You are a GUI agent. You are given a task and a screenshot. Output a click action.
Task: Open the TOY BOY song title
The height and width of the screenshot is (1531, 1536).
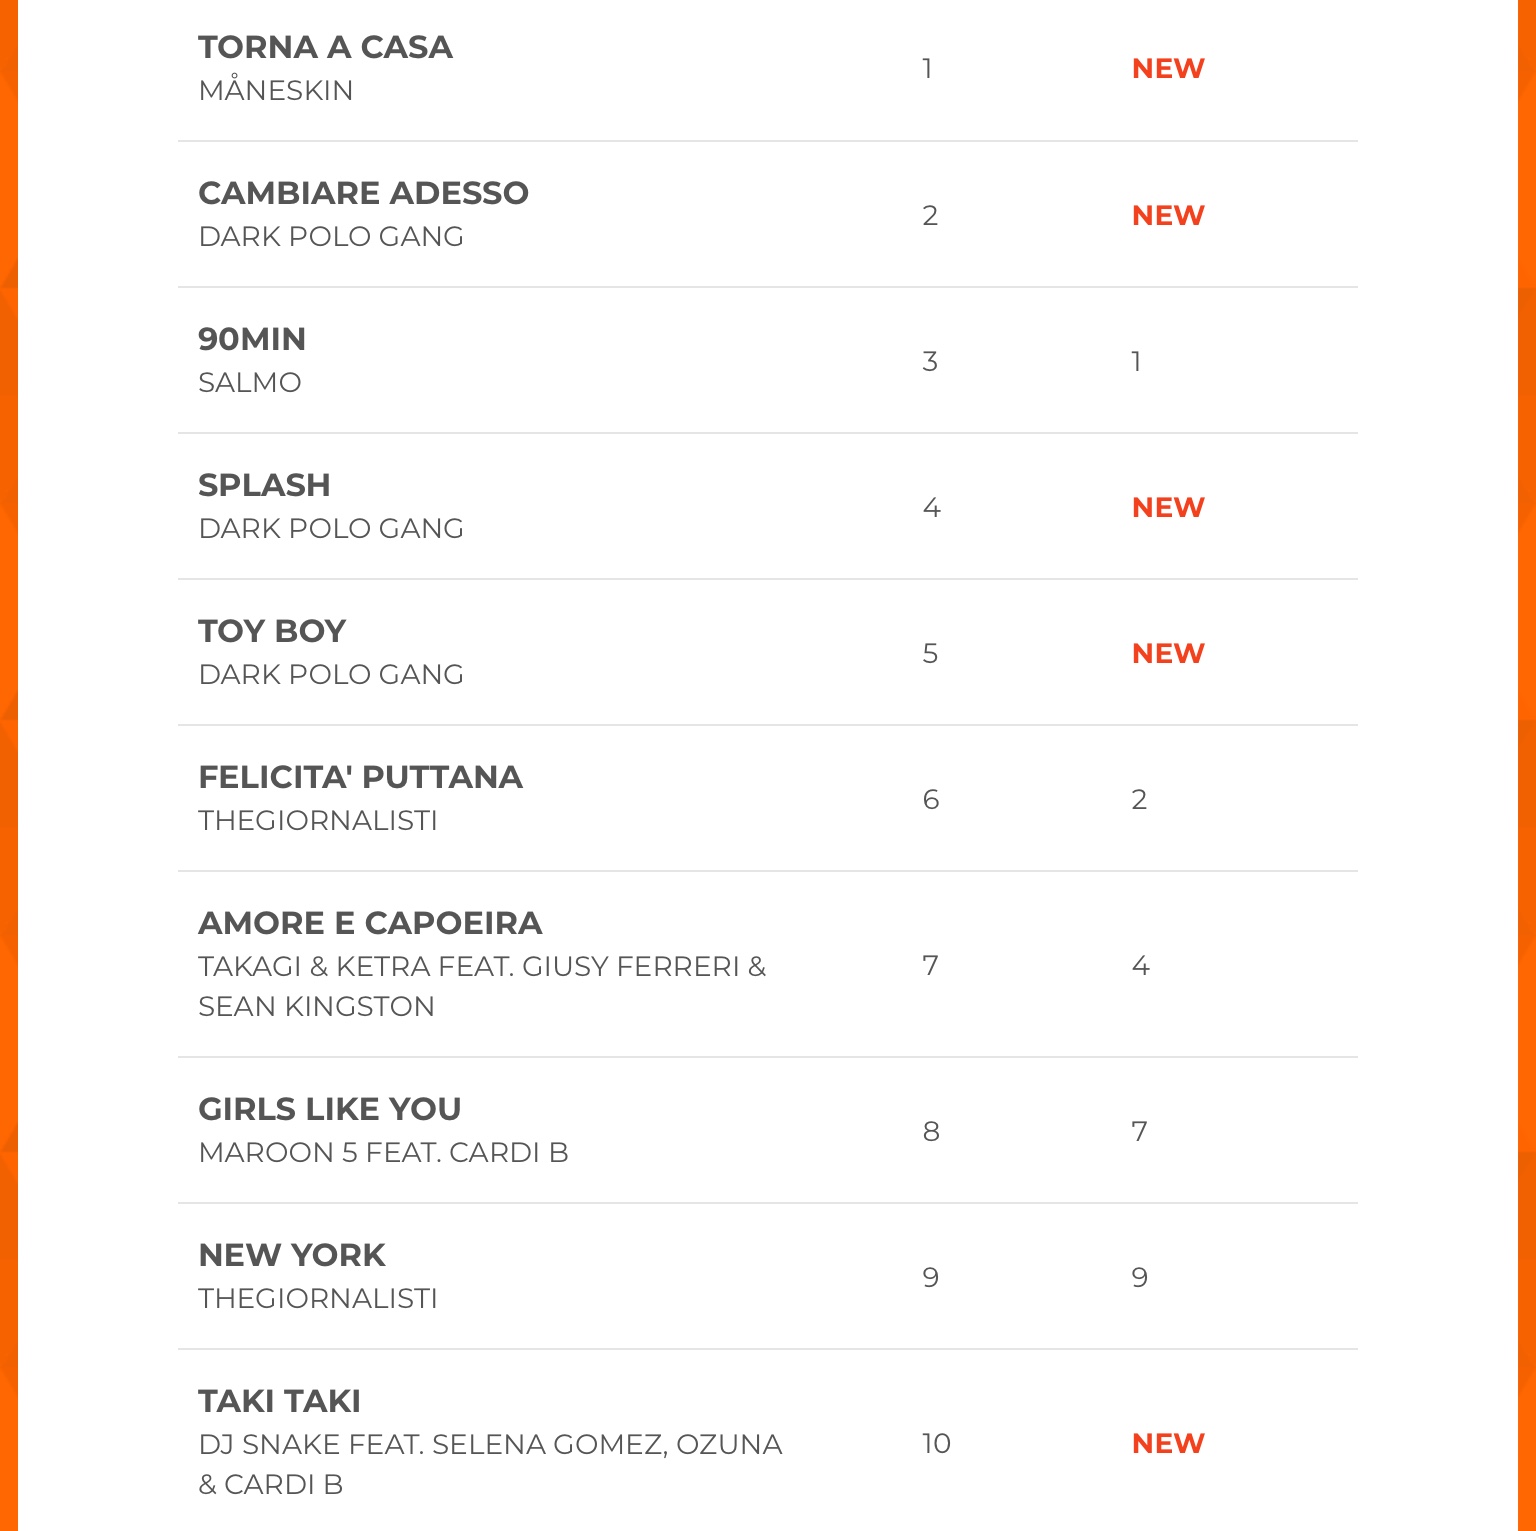(272, 631)
